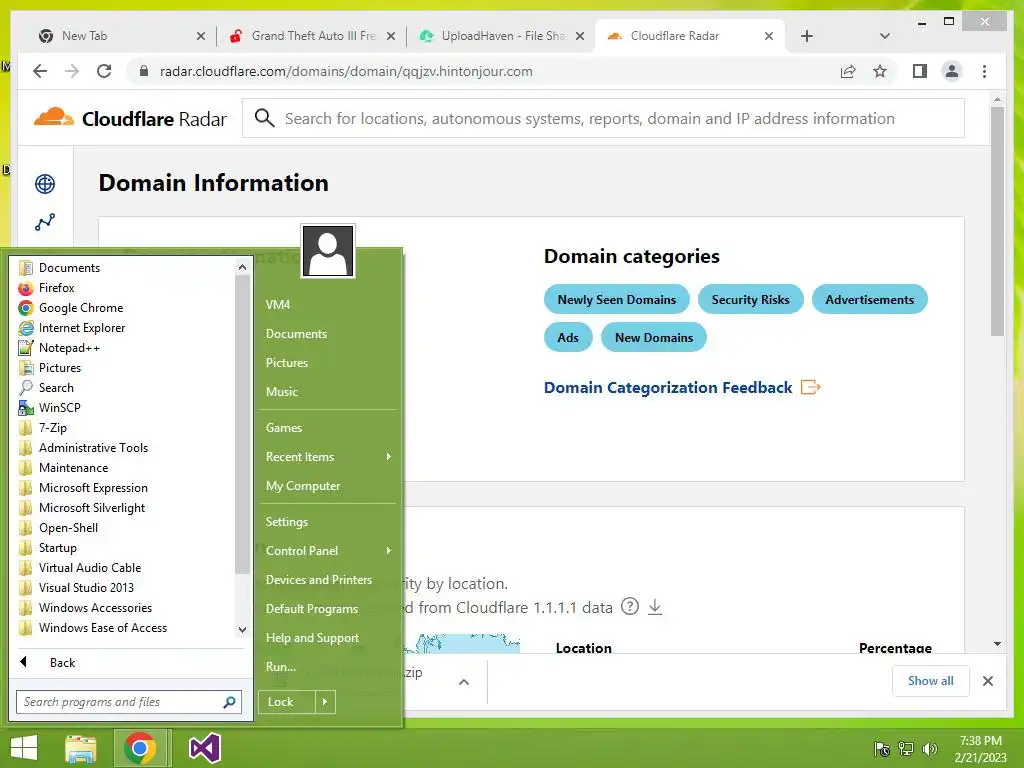Click the page vertical scrollbar thumb
1024x768 pixels.
pos(997,221)
